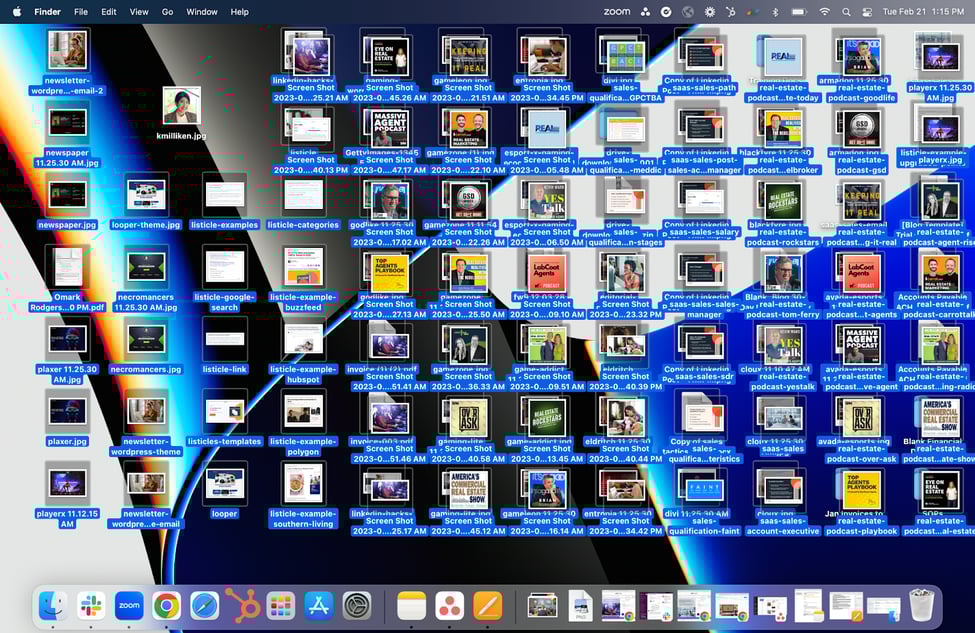Open the zoom menu bar item

(614, 11)
